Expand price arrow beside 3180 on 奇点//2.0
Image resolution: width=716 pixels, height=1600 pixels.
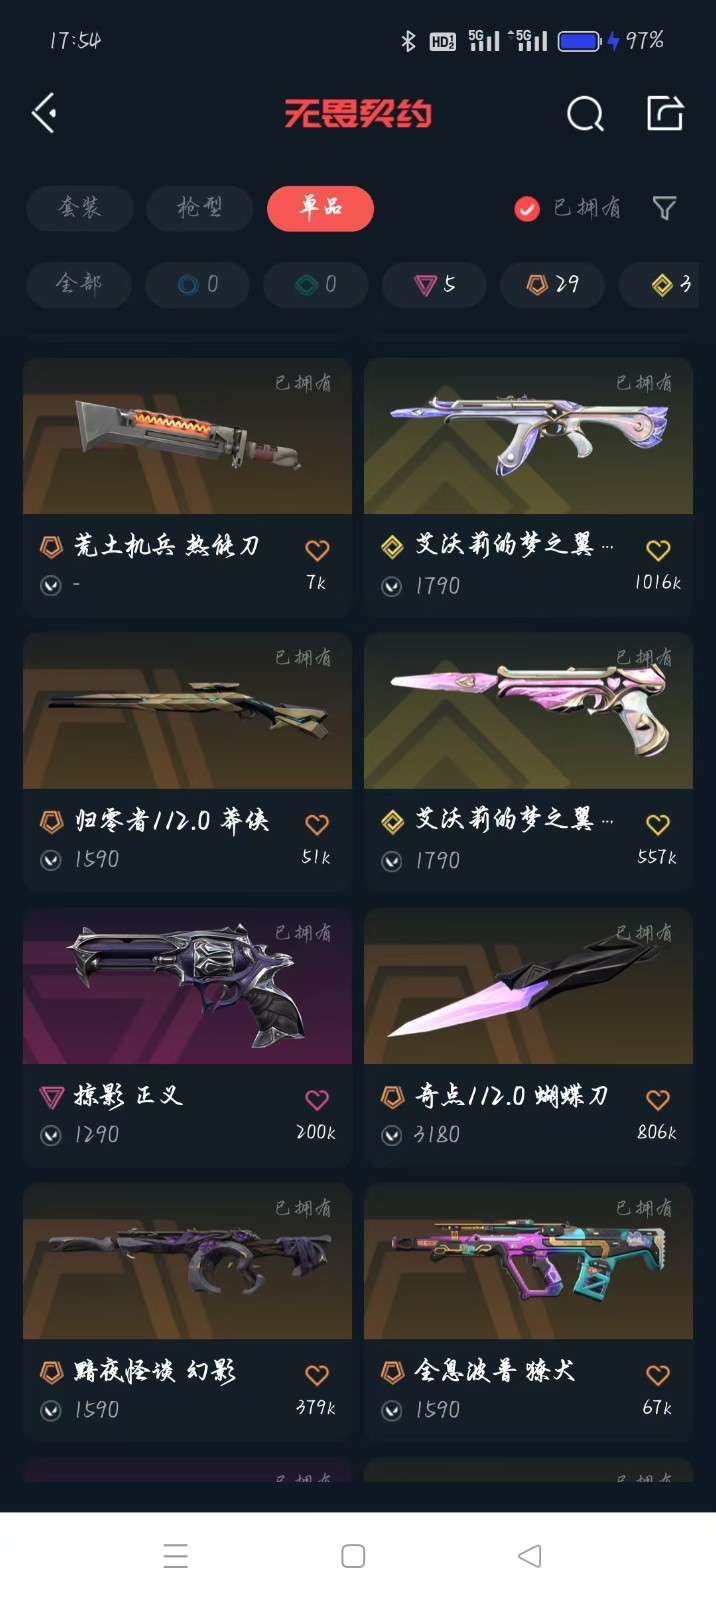pyautogui.click(x=392, y=1135)
